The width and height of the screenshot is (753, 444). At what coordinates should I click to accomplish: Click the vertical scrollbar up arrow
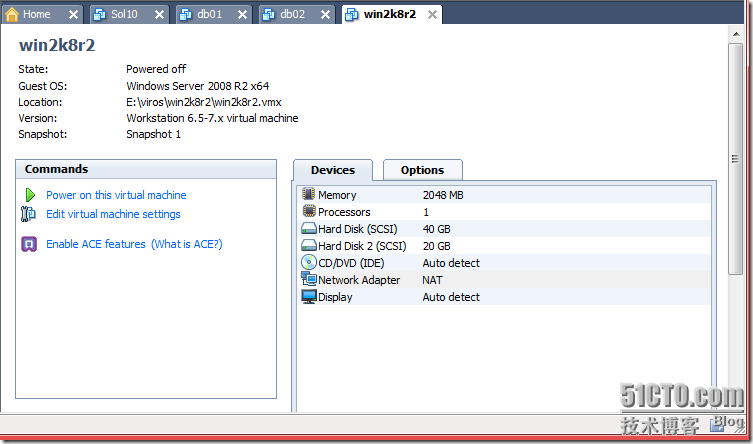736,34
